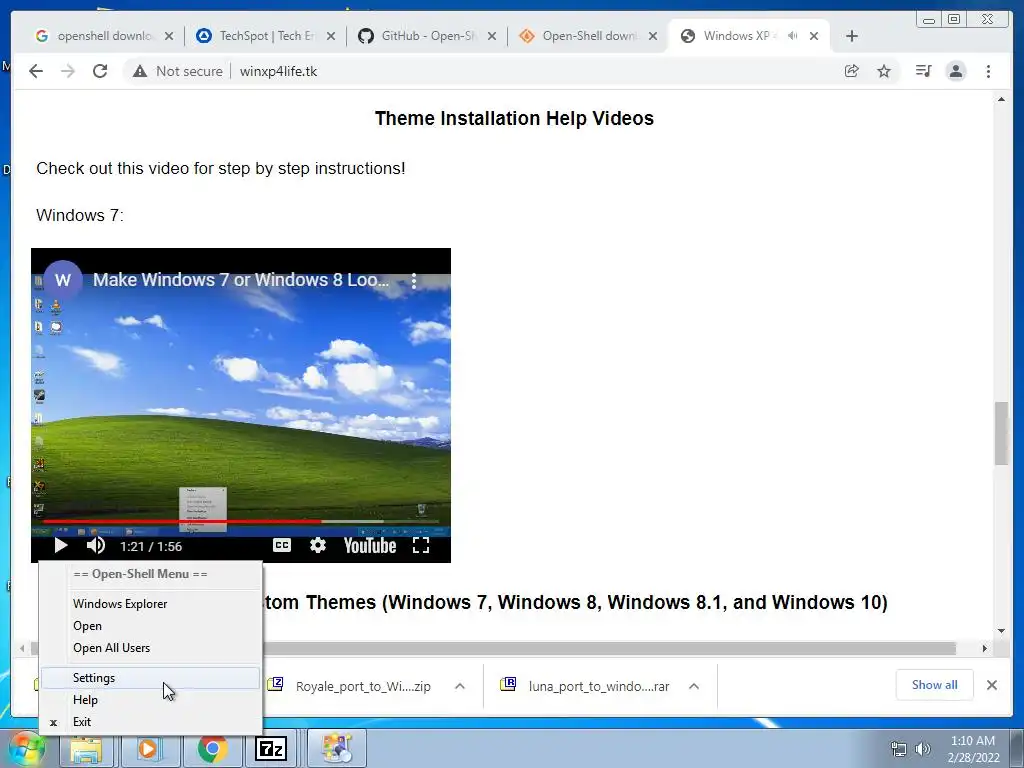
Task: Open 7-Zip from the taskbar
Action: pyautogui.click(x=271, y=748)
